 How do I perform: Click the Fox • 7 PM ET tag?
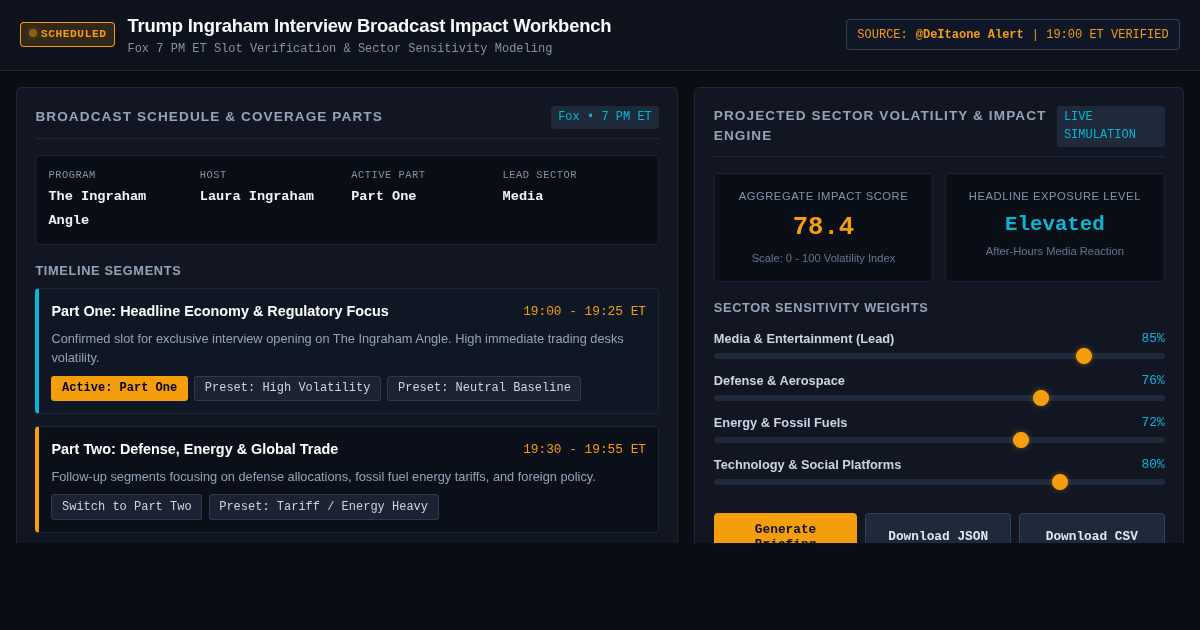605,117
